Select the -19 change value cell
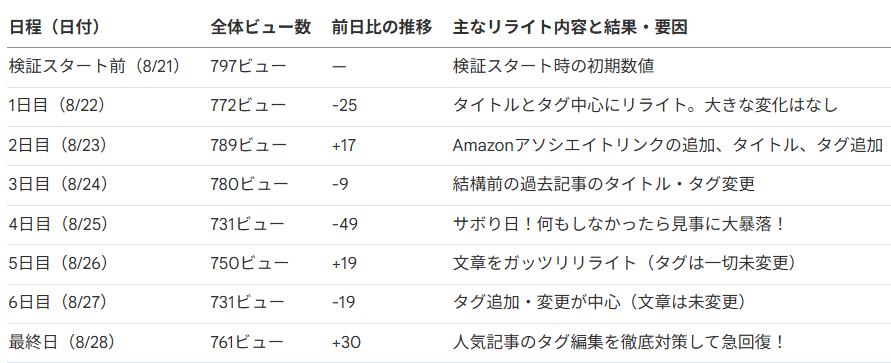The width and height of the screenshot is (891, 363). point(344,303)
